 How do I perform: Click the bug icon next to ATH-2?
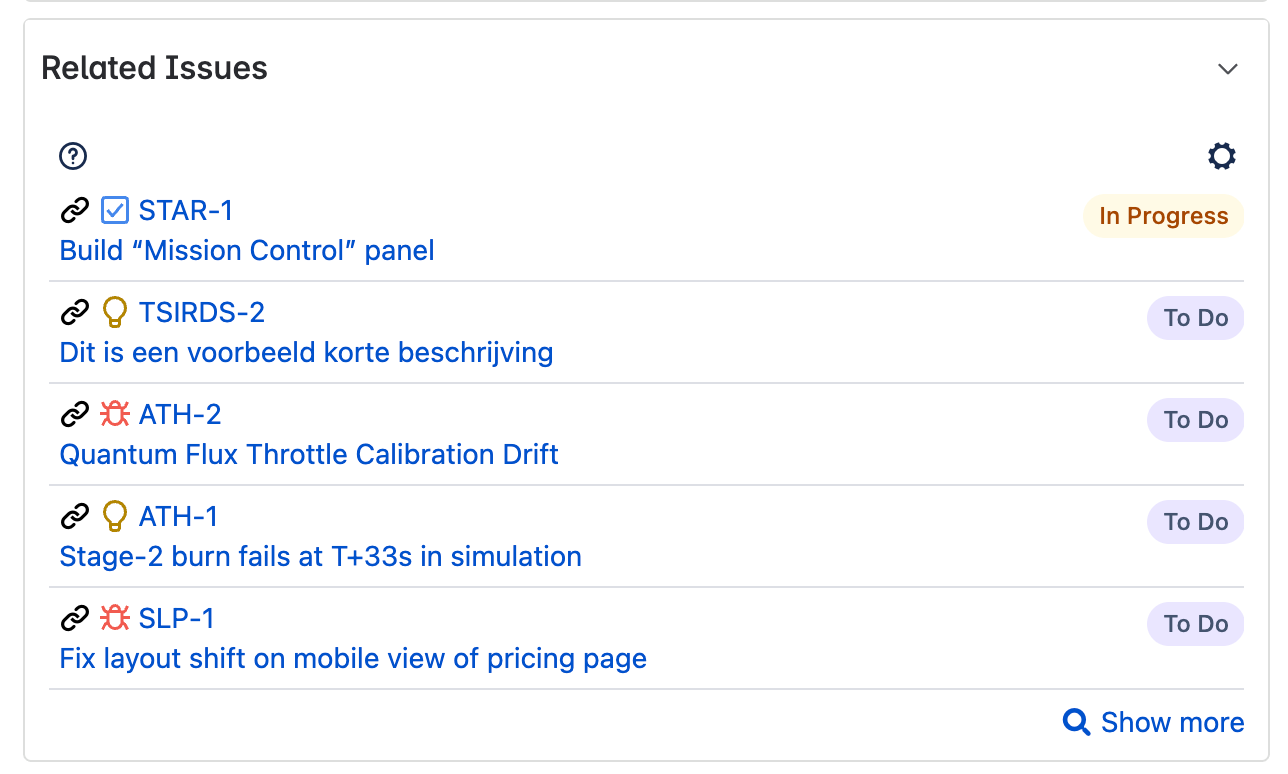(x=115, y=415)
